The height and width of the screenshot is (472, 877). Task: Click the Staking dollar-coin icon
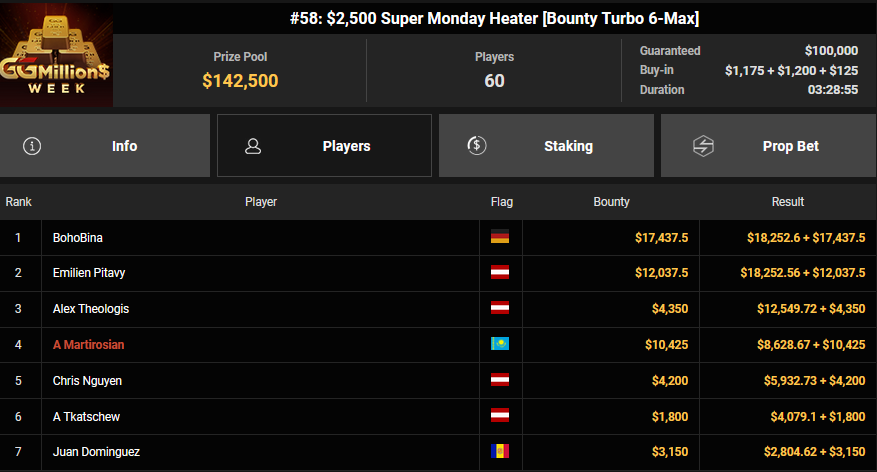point(477,146)
